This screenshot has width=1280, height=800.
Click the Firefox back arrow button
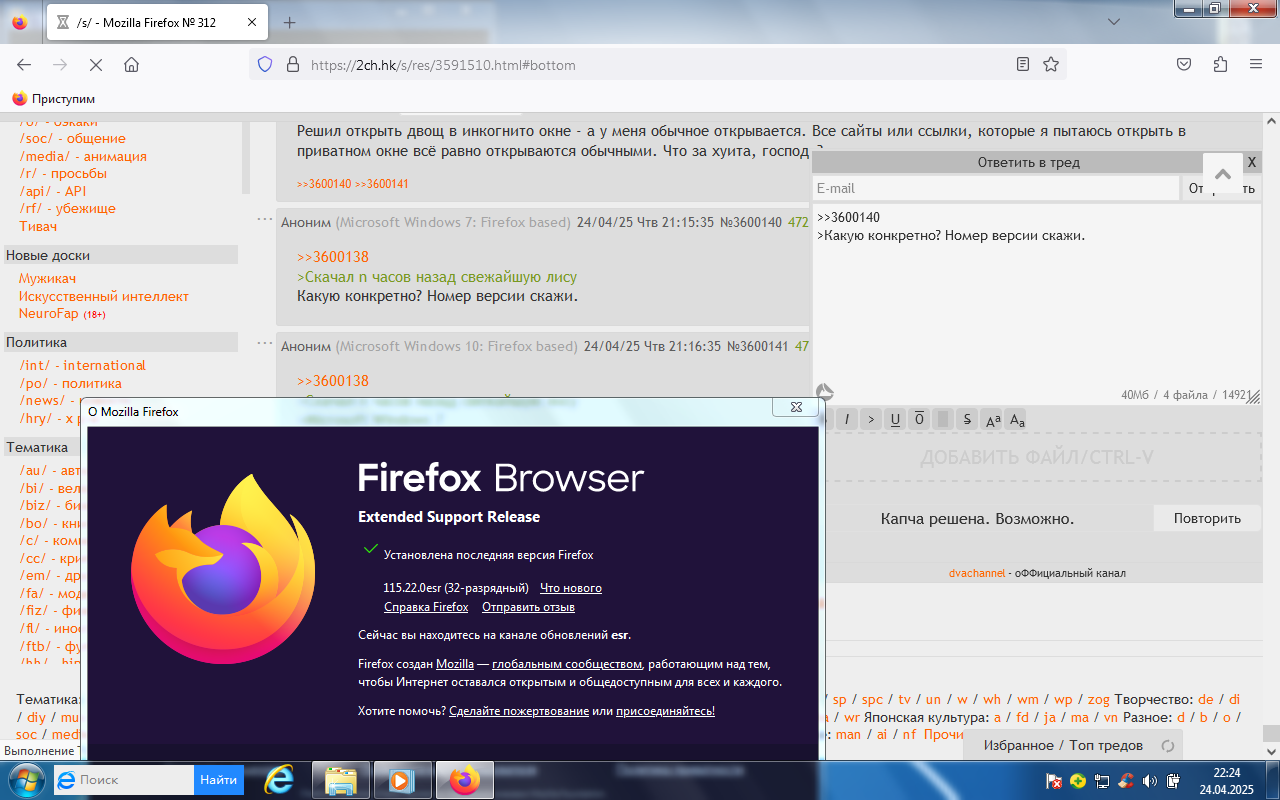pyautogui.click(x=24, y=64)
